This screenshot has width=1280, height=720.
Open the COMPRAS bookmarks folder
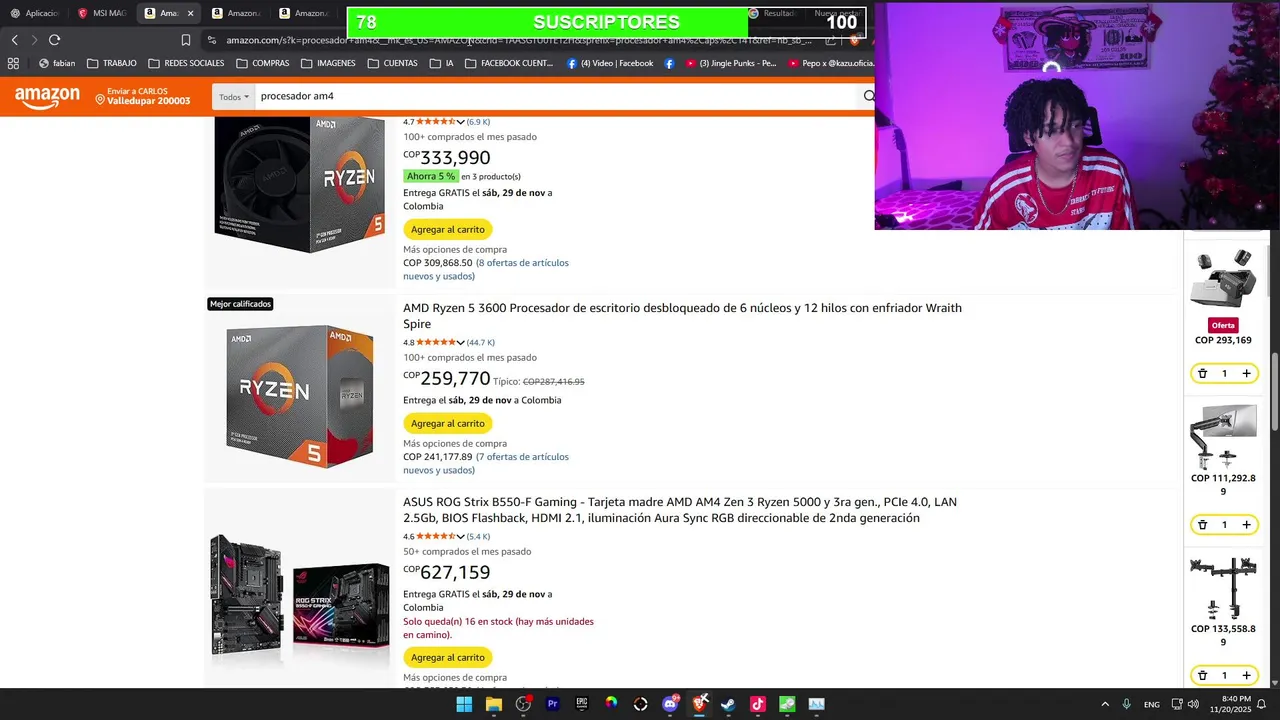tap(262, 63)
